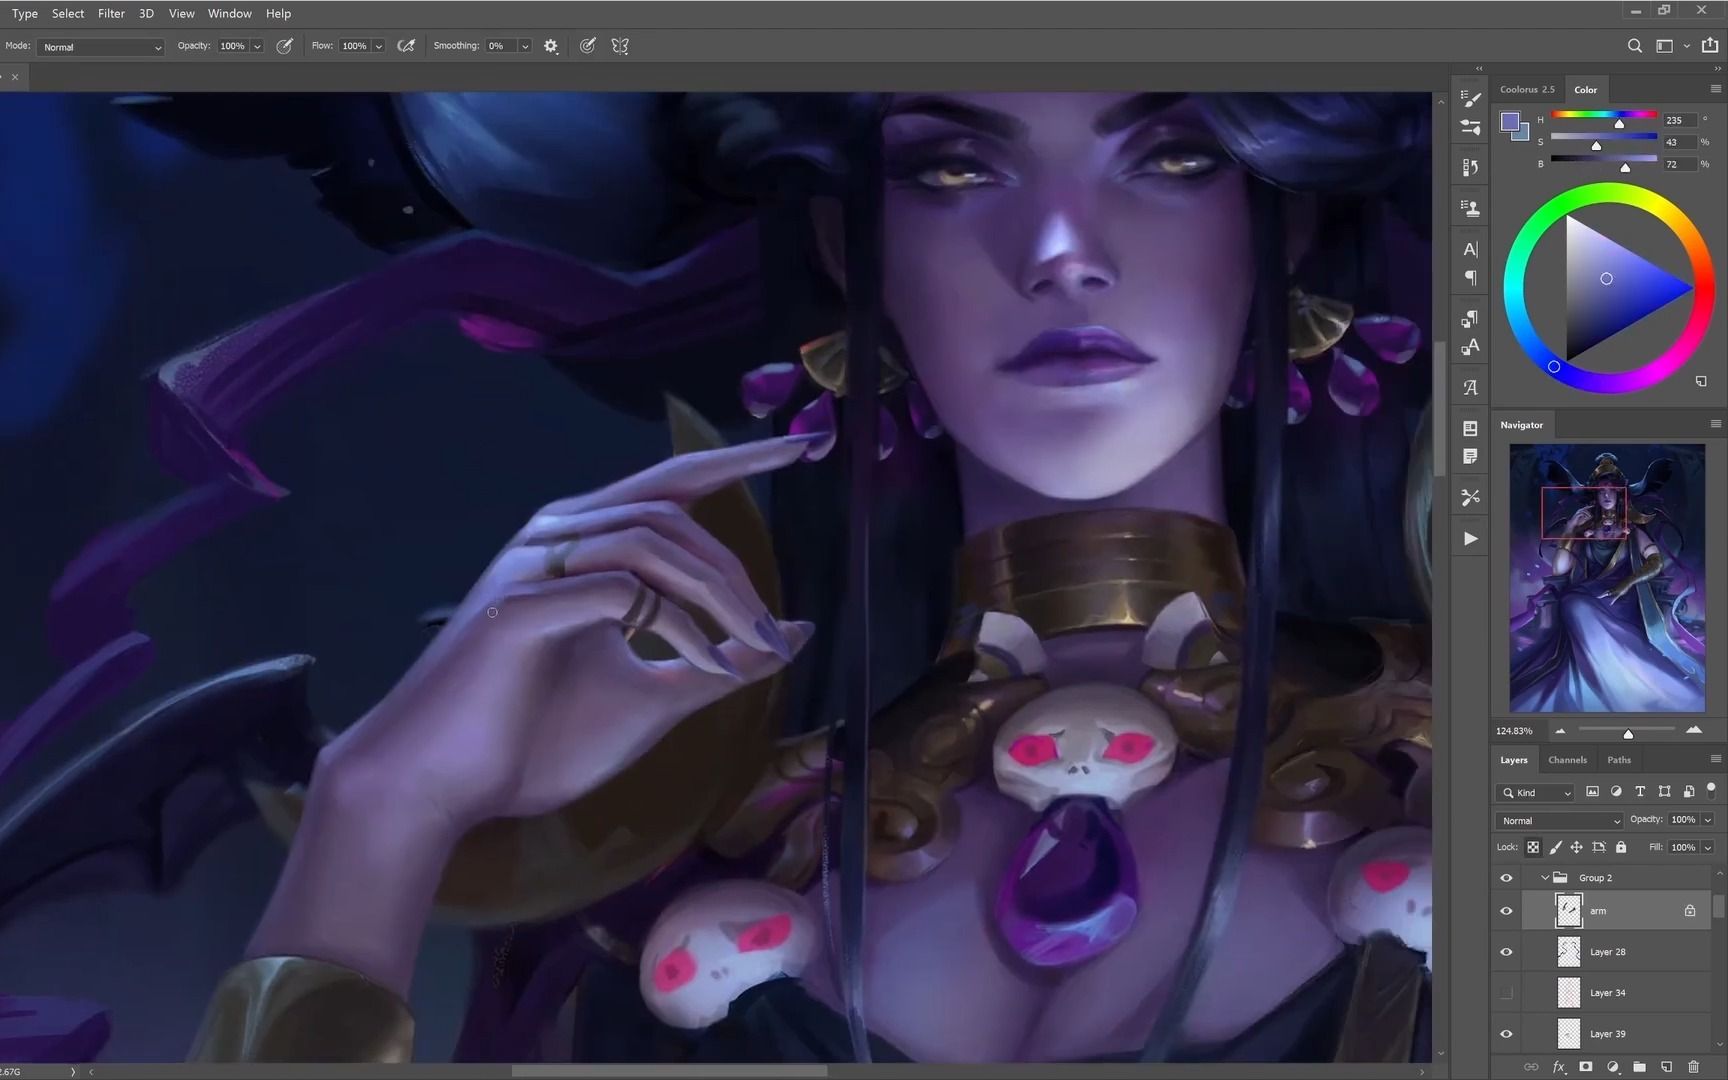Toggle layer filtering on/off switch

pyautogui.click(x=1711, y=789)
